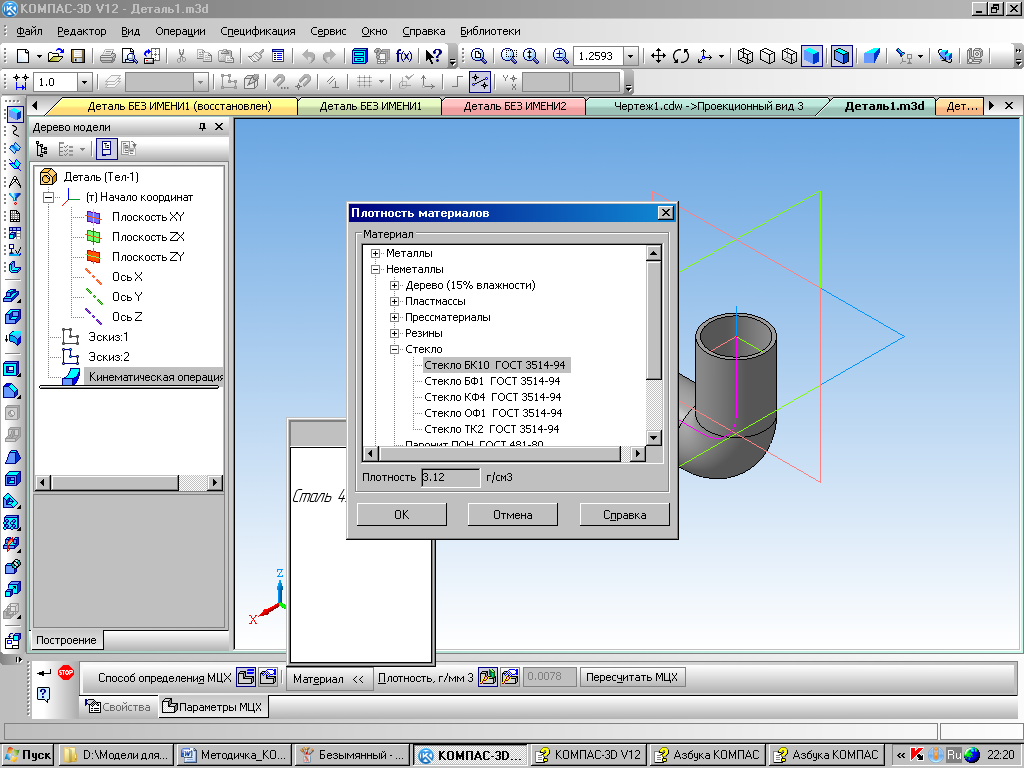Switch to Деталь БЕЗ ИМЕНИ2 tab

click(515, 106)
